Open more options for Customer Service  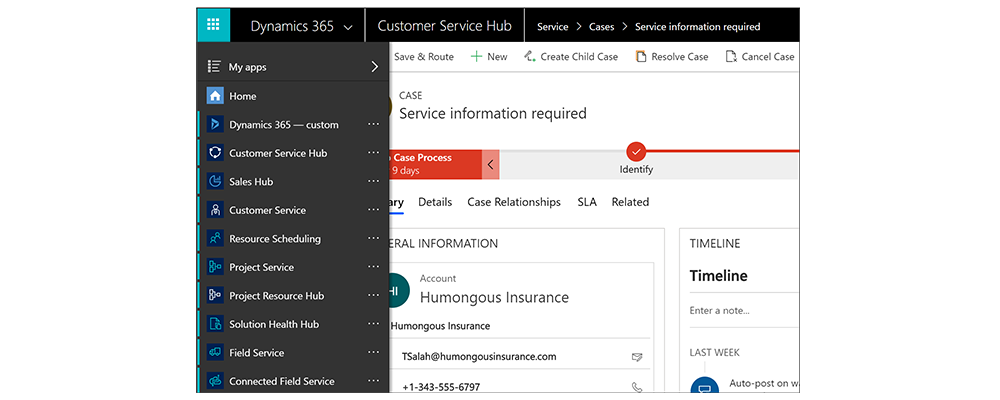tap(374, 210)
